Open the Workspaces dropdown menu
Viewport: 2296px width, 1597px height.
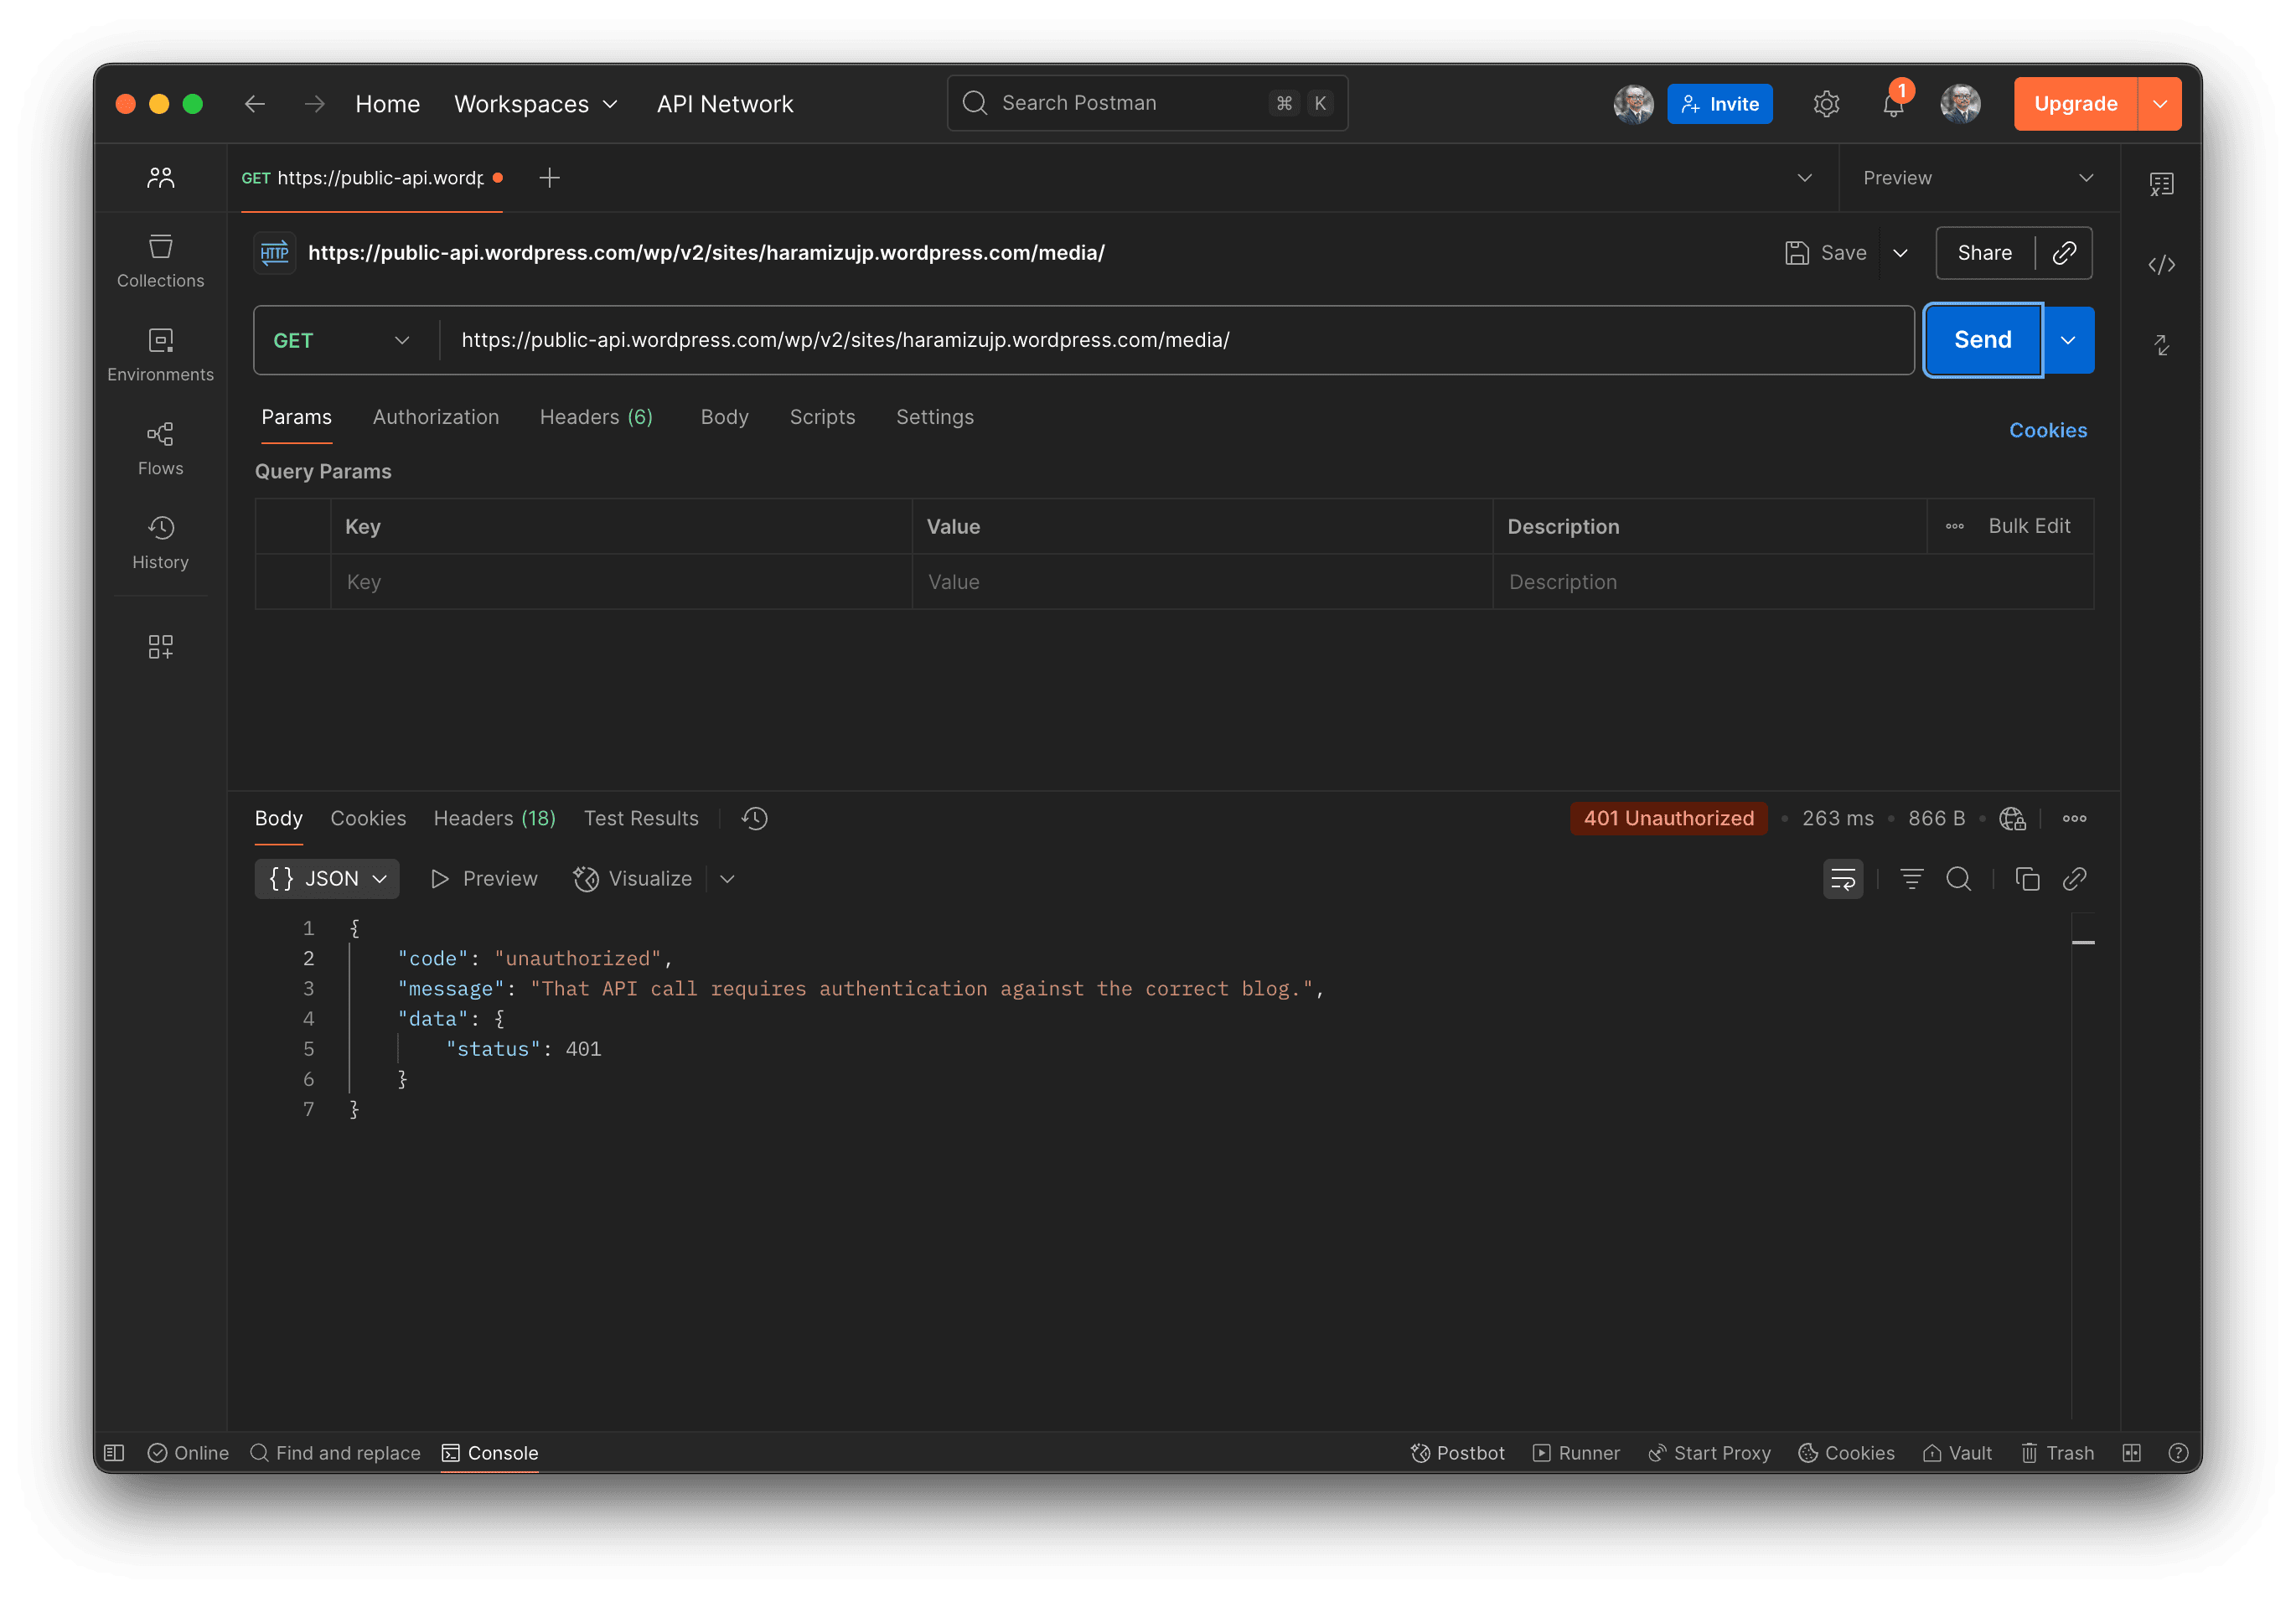click(x=535, y=104)
